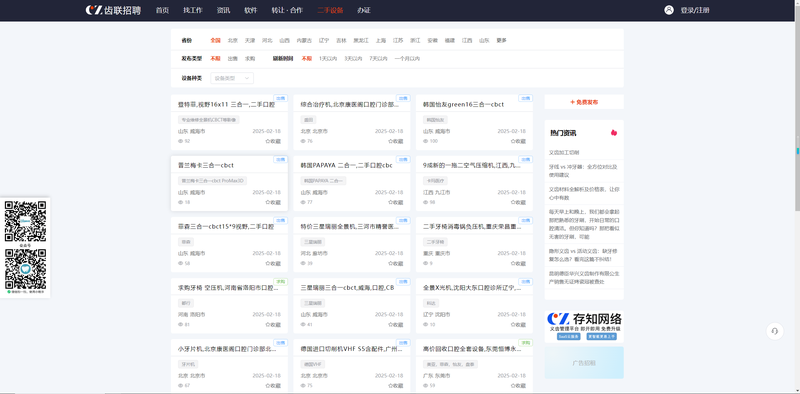800x394 pixels.
Task: Filter listings by 上海 province
Action: coord(381,40)
